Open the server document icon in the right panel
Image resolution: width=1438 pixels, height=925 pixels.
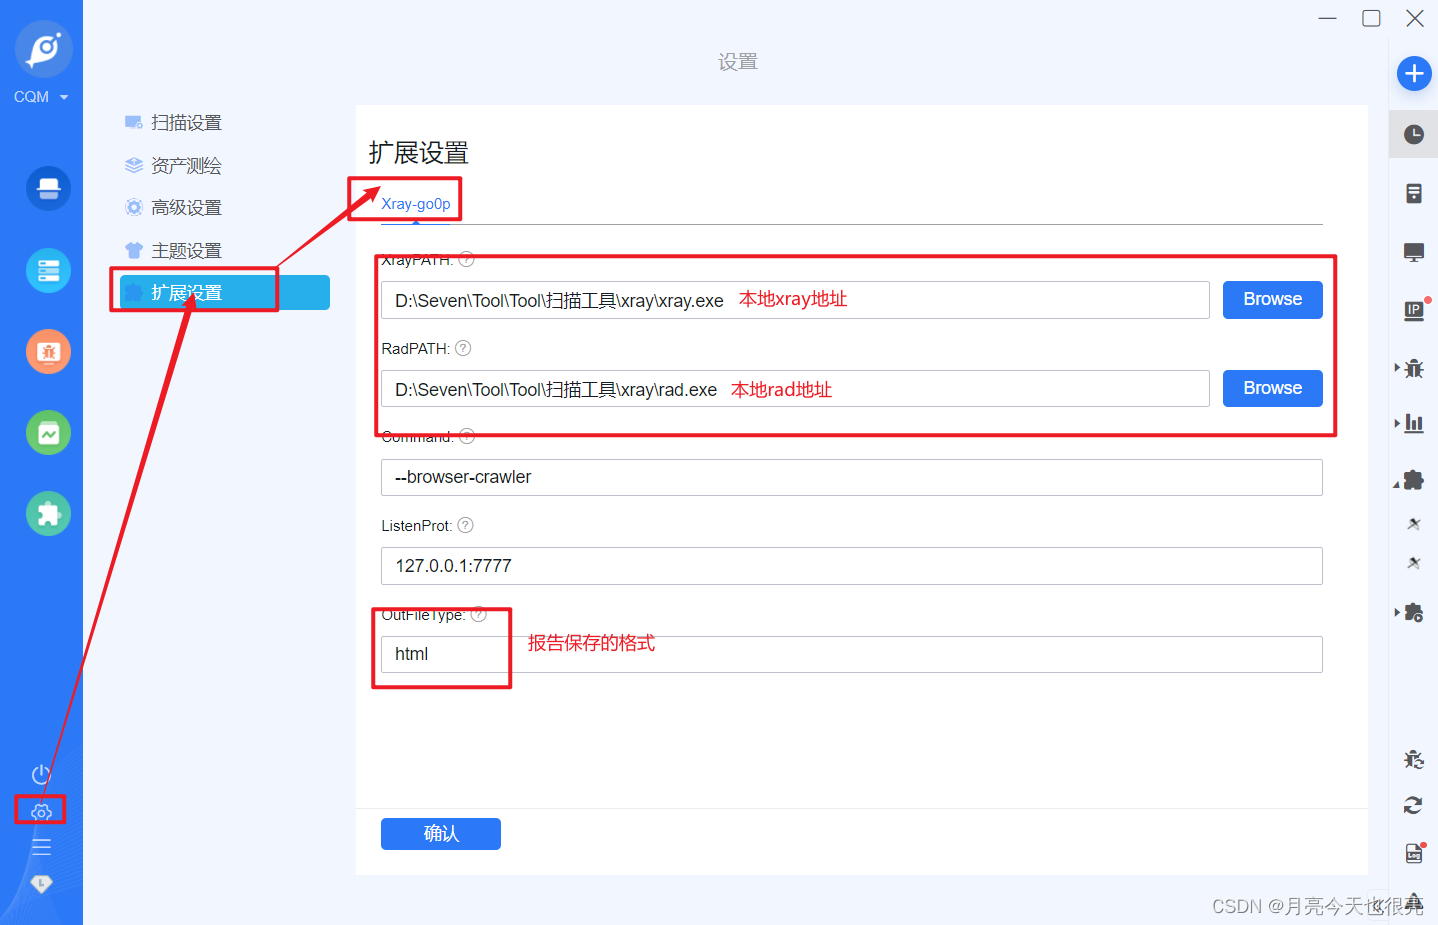[1414, 193]
